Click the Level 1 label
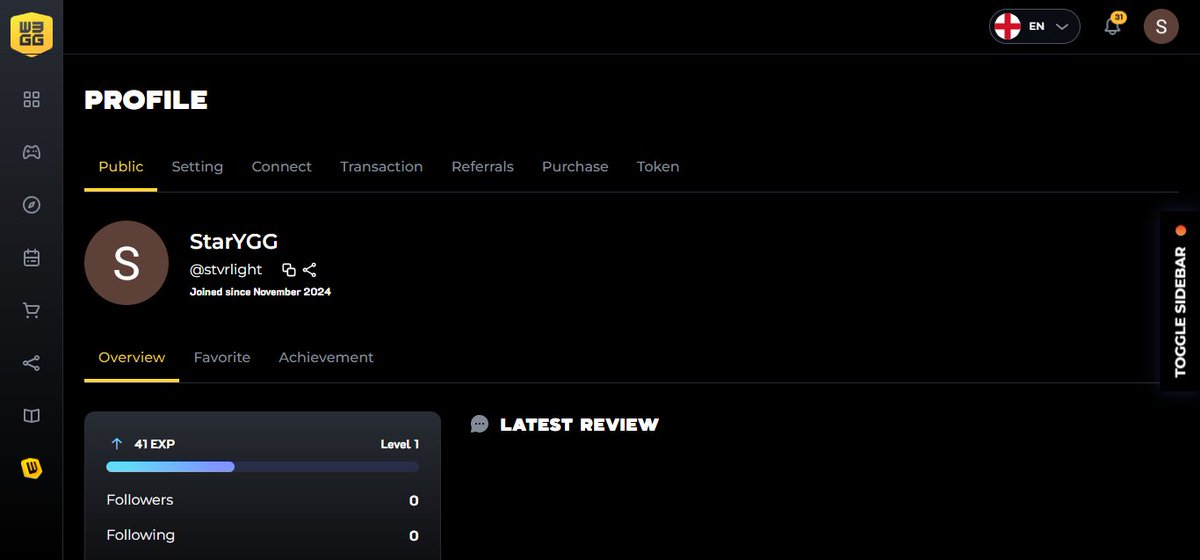This screenshot has width=1200, height=560. tap(400, 444)
